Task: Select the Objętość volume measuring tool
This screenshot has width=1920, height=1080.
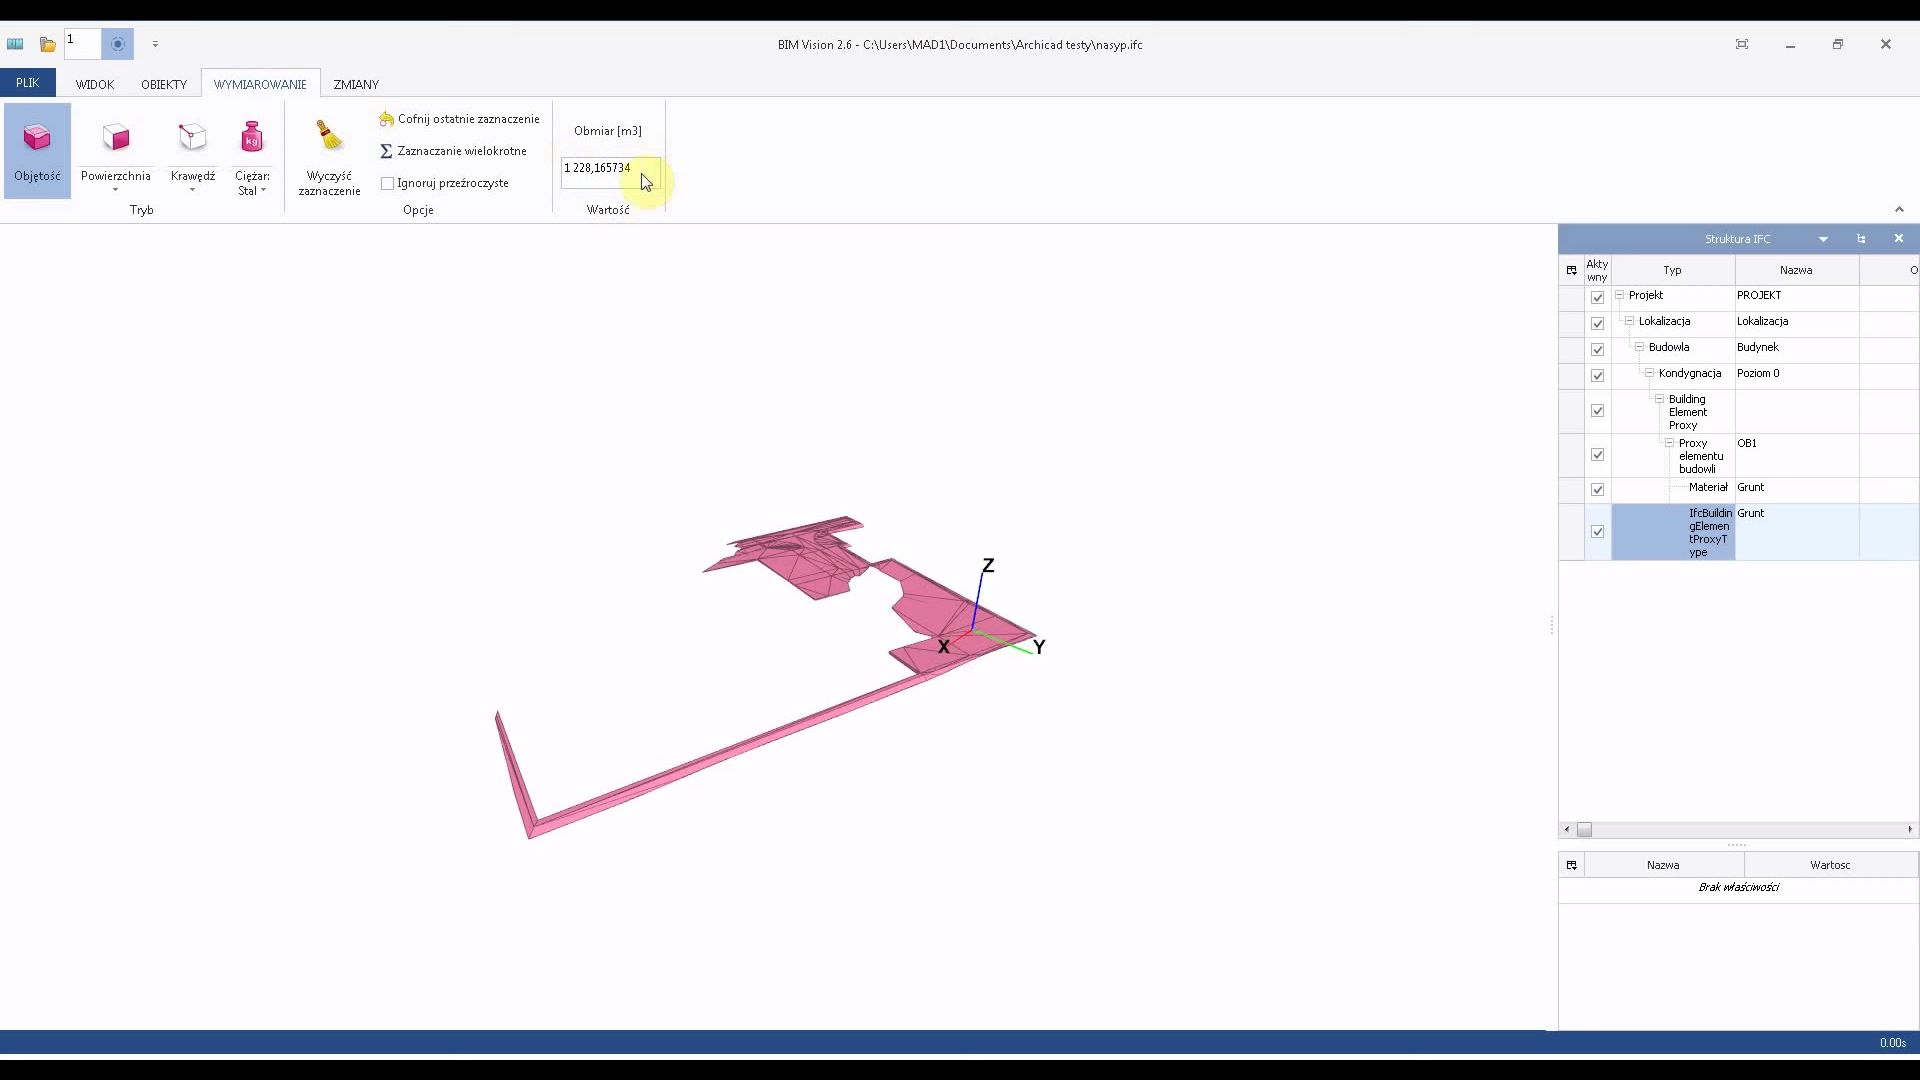Action: click(37, 150)
